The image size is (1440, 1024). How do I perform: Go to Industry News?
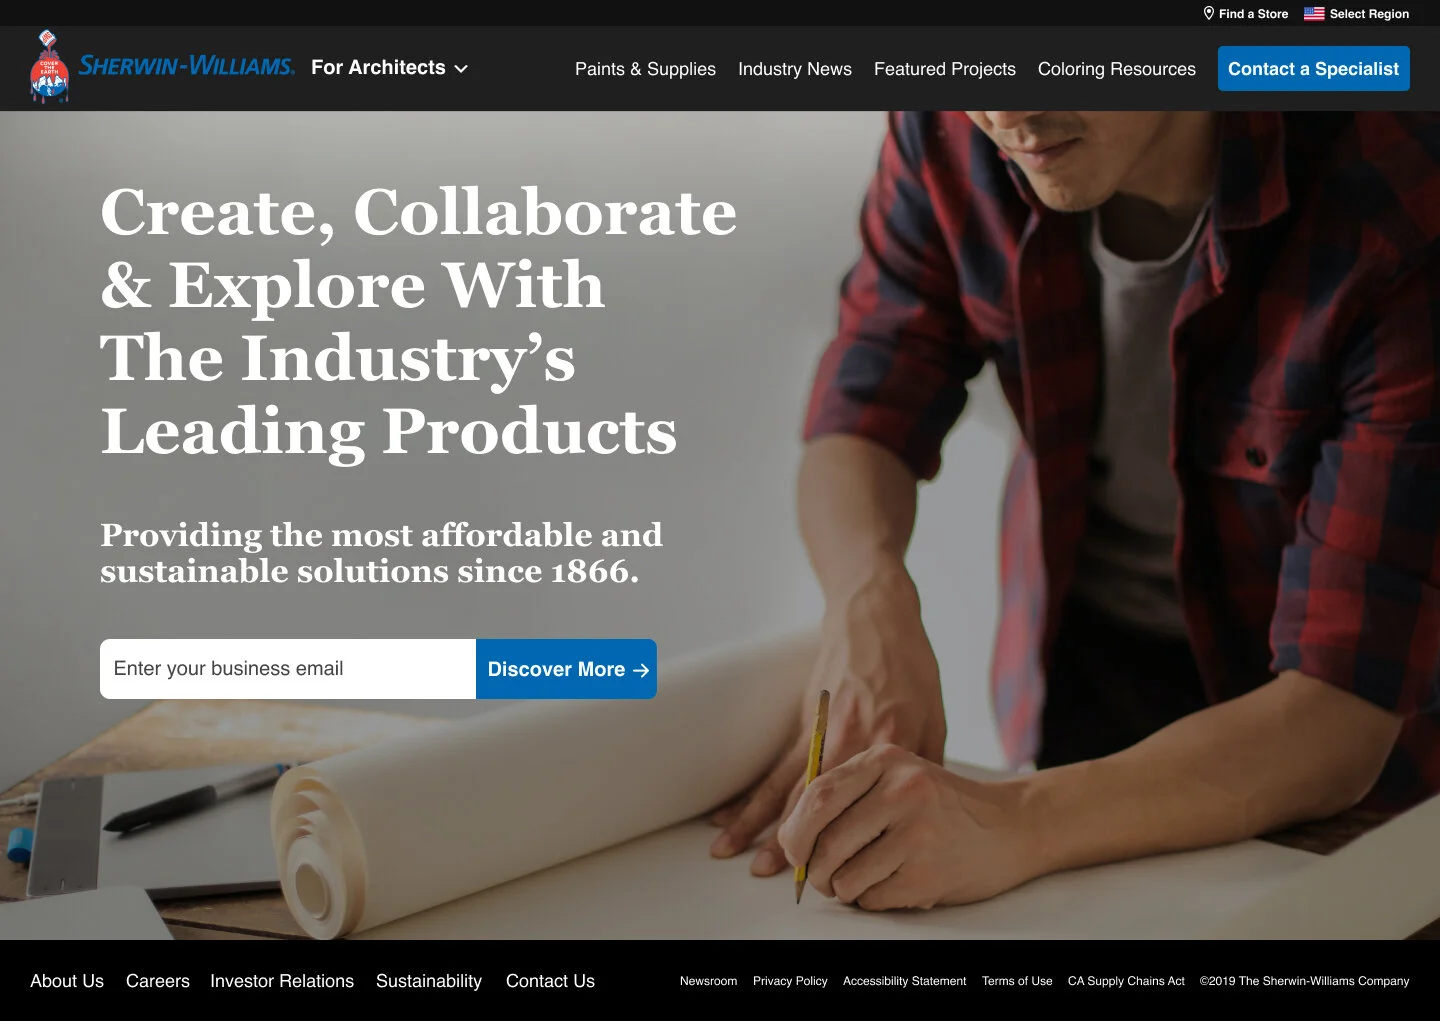coord(795,69)
